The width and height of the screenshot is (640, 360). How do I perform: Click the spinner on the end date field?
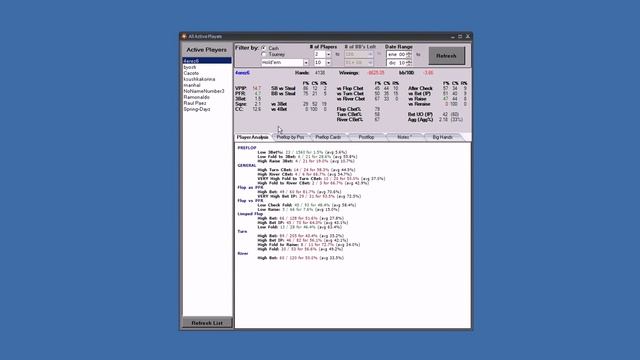click(409, 63)
